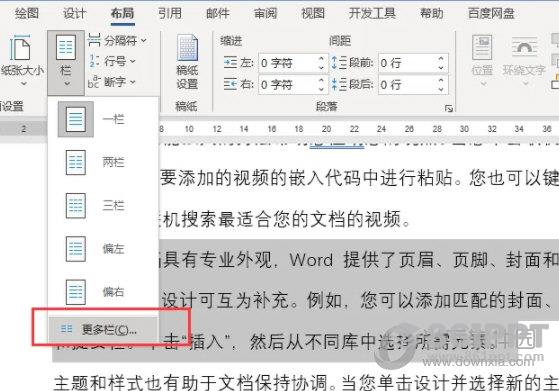The height and width of the screenshot is (391, 559).
Task: Click the 段后 spacing icon
Action: click(339, 84)
